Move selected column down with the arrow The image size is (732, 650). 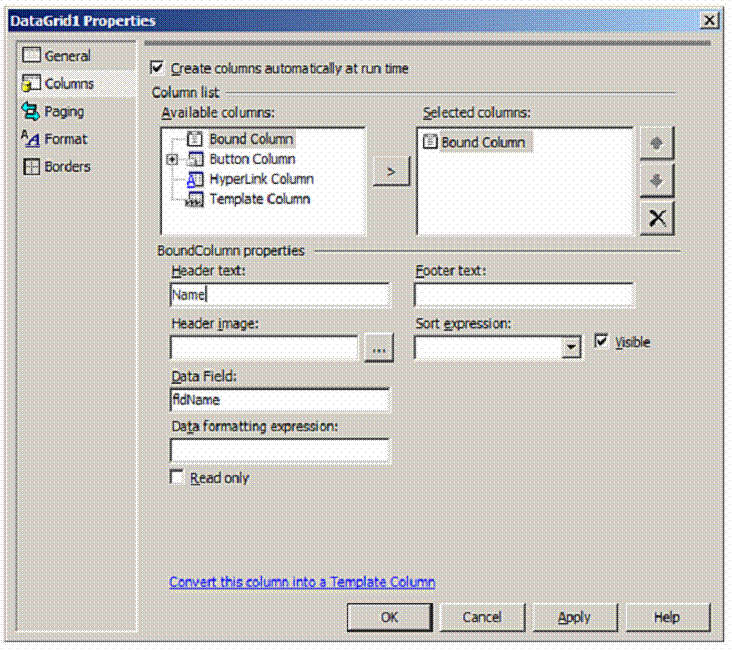656,180
